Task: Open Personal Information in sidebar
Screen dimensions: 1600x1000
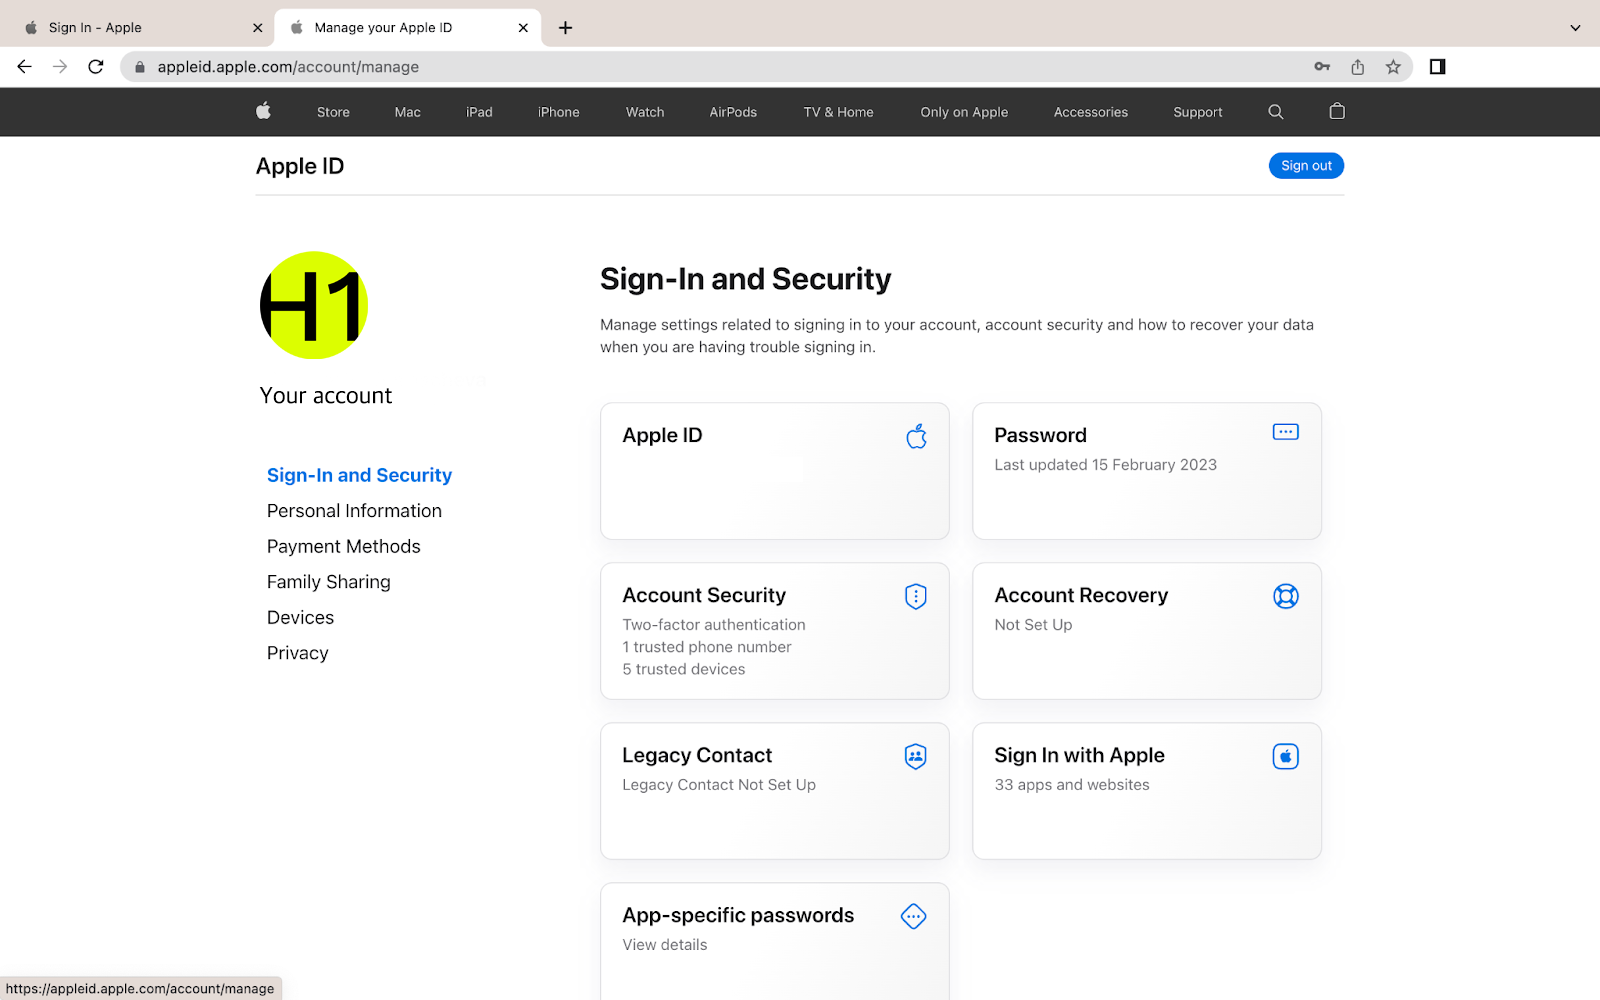Action: tap(354, 511)
